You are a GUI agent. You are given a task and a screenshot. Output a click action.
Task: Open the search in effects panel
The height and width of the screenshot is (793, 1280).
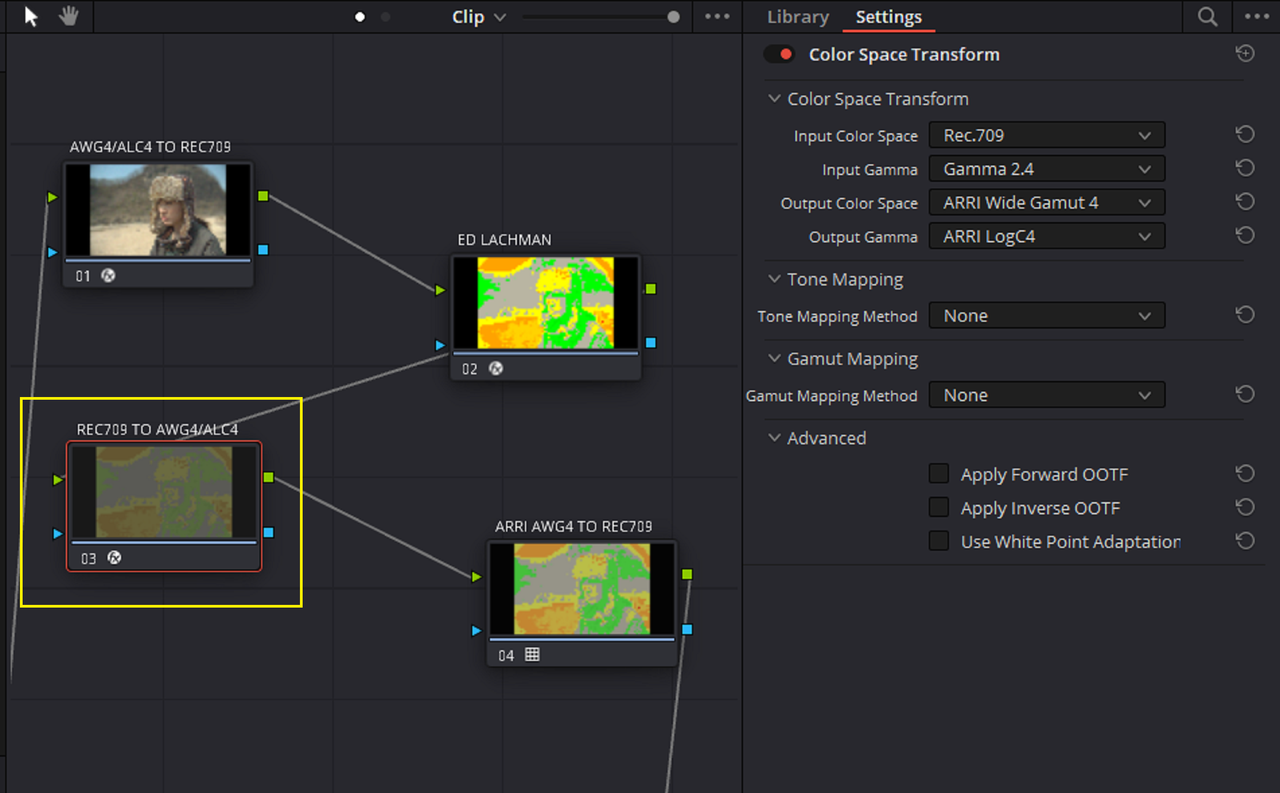1208,17
